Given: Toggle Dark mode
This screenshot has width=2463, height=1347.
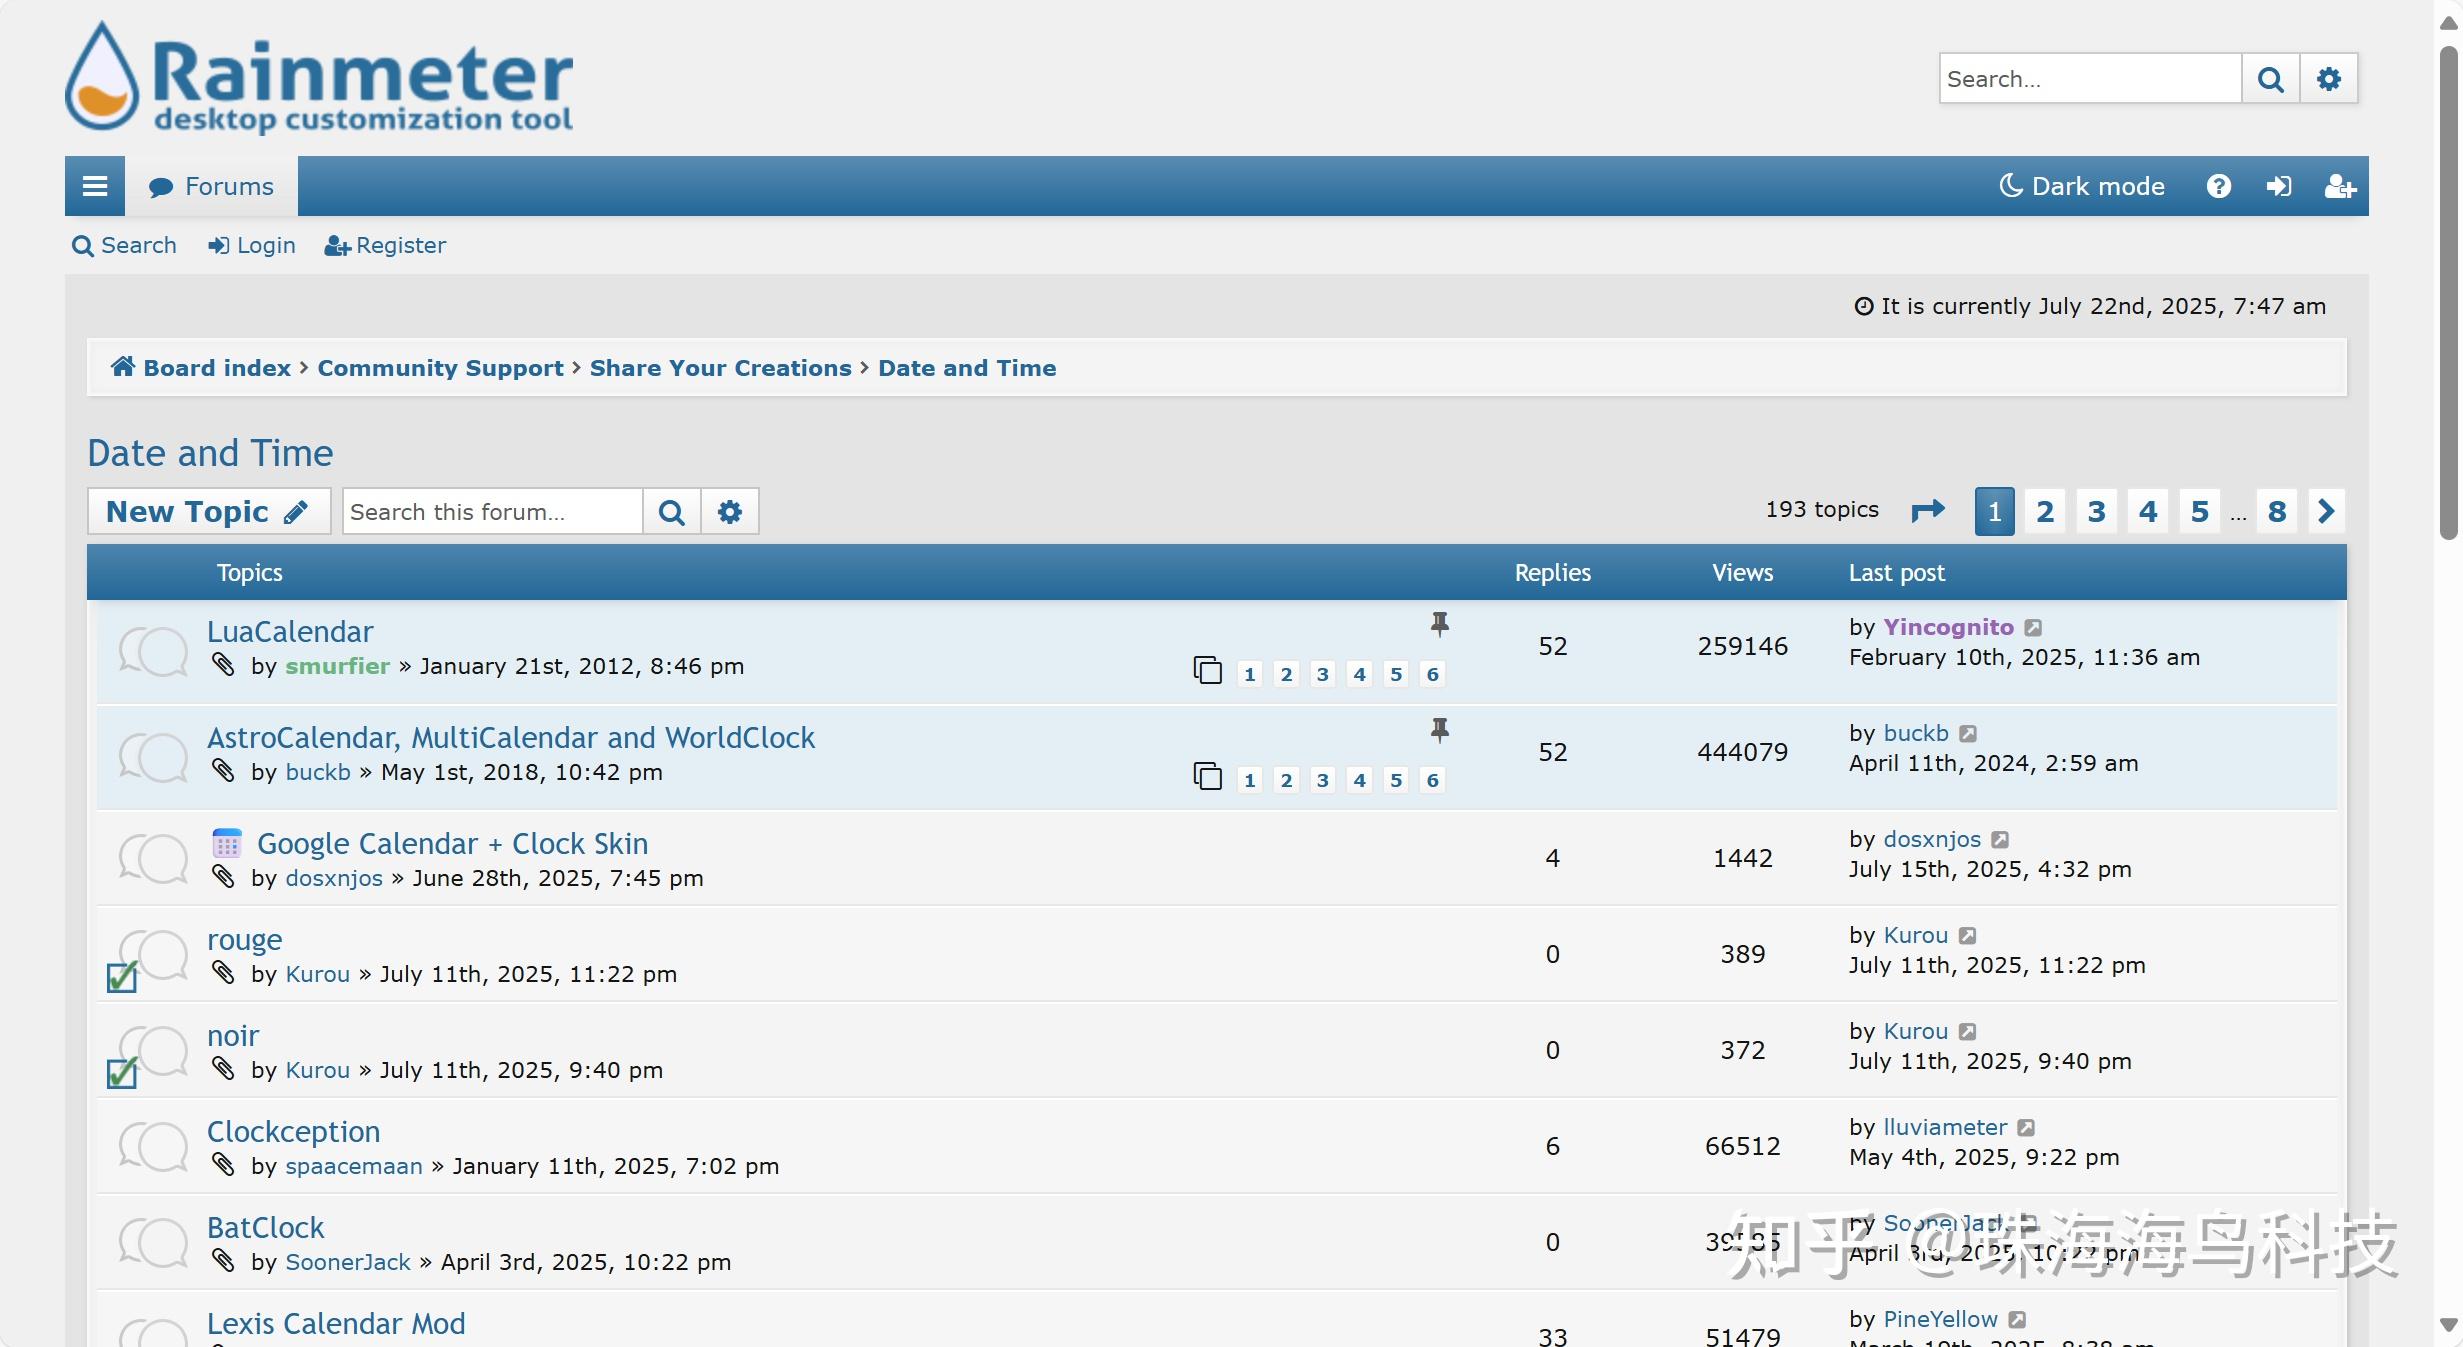Looking at the screenshot, I should (2082, 186).
